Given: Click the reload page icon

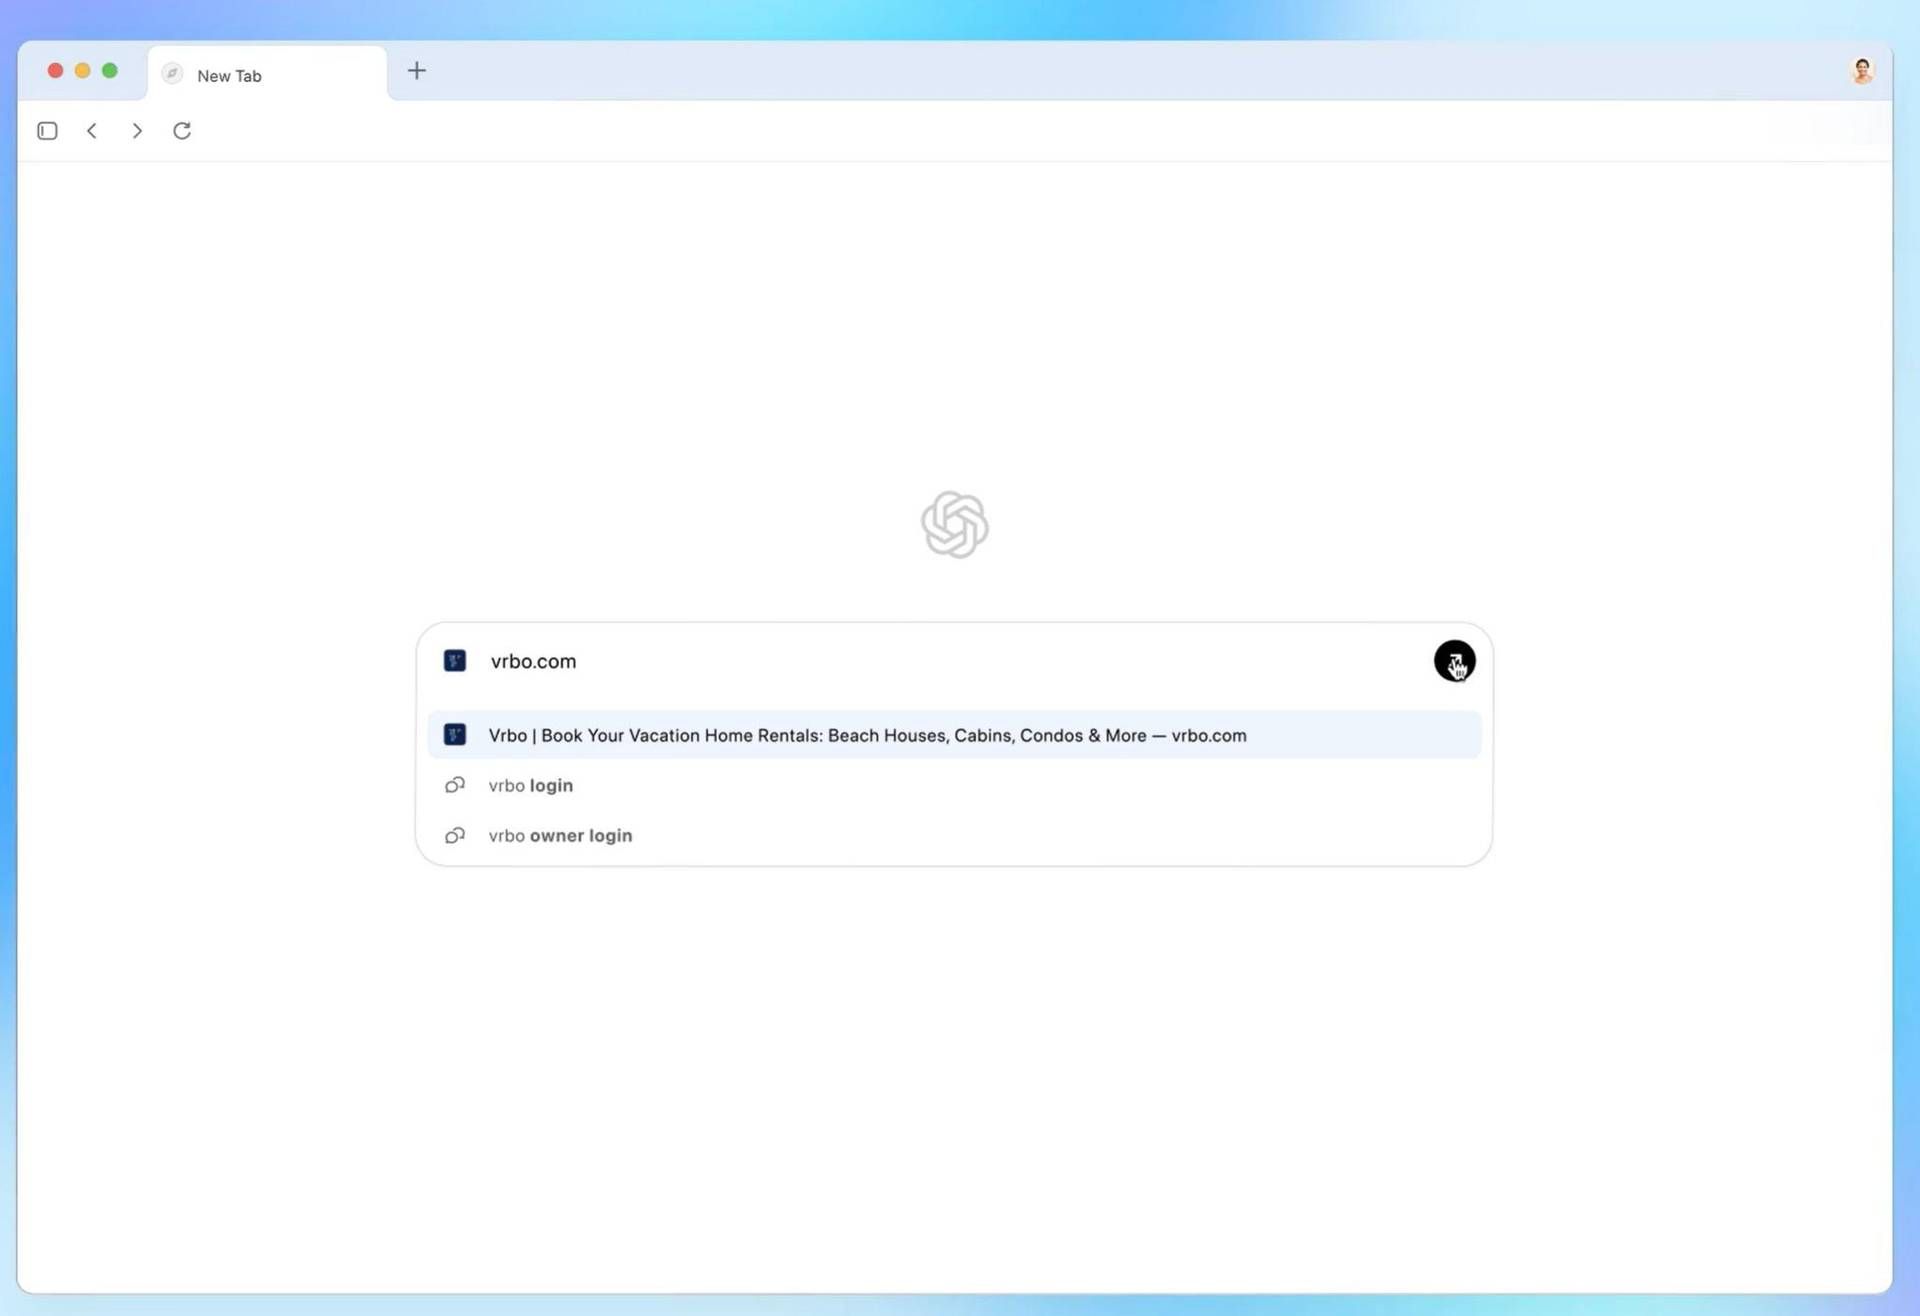Looking at the screenshot, I should pos(182,130).
